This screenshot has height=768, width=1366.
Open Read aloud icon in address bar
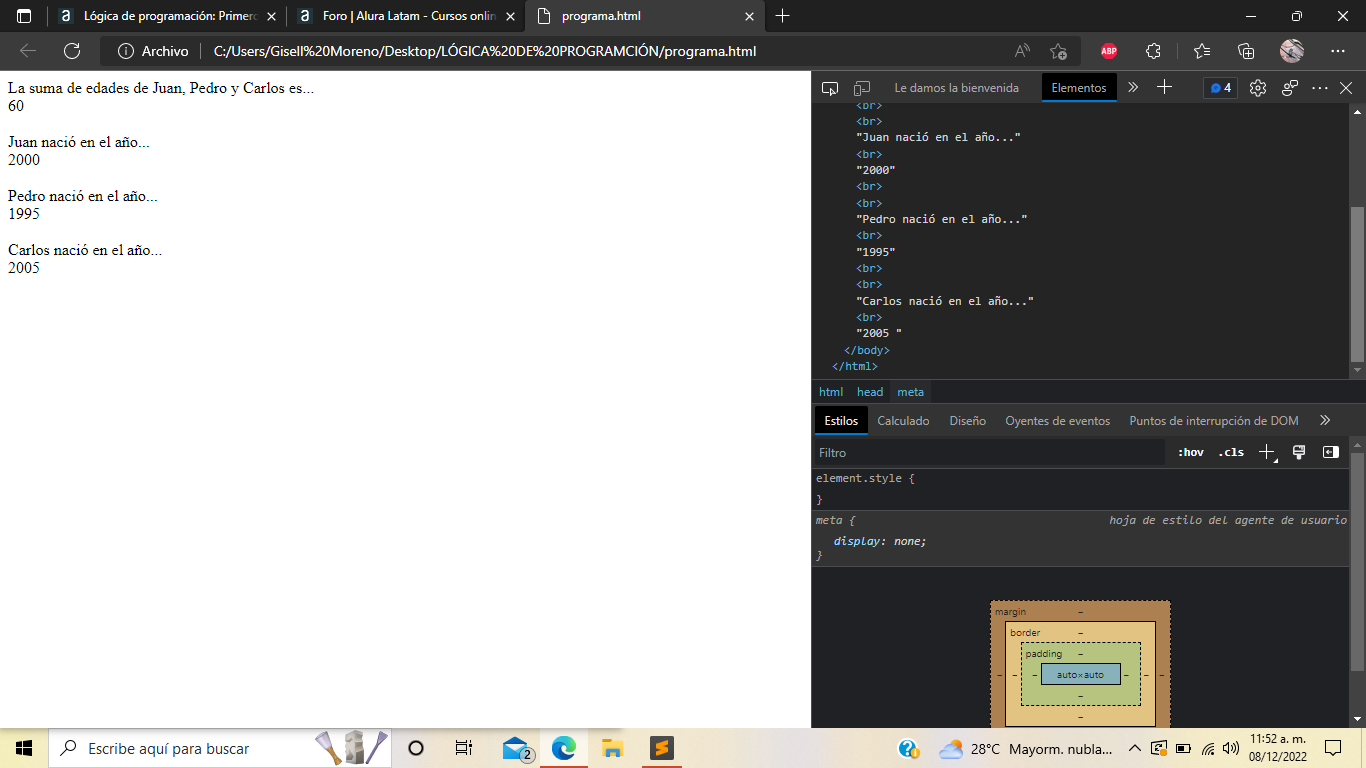1022,51
